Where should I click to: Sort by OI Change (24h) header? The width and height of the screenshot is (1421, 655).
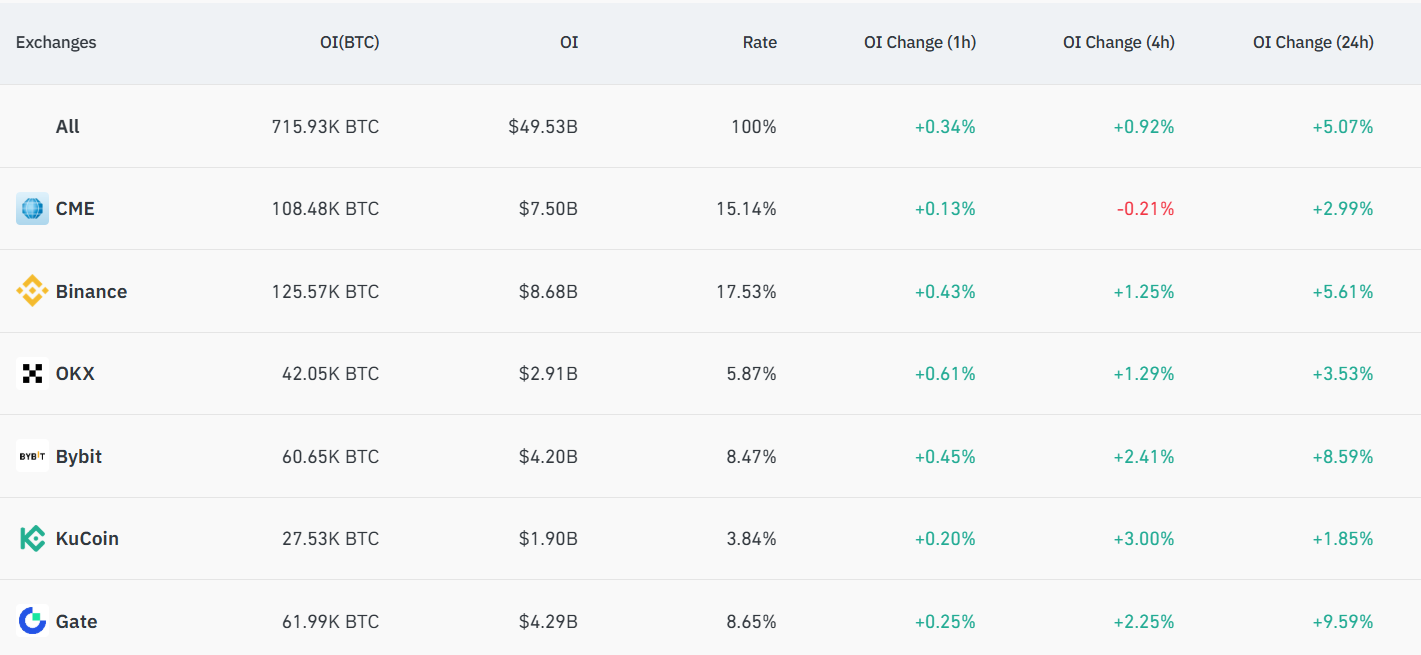click(x=1313, y=42)
